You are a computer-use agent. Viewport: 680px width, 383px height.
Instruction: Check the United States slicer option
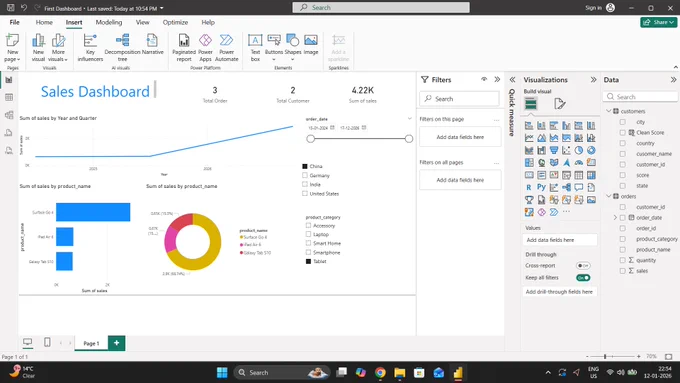point(305,193)
